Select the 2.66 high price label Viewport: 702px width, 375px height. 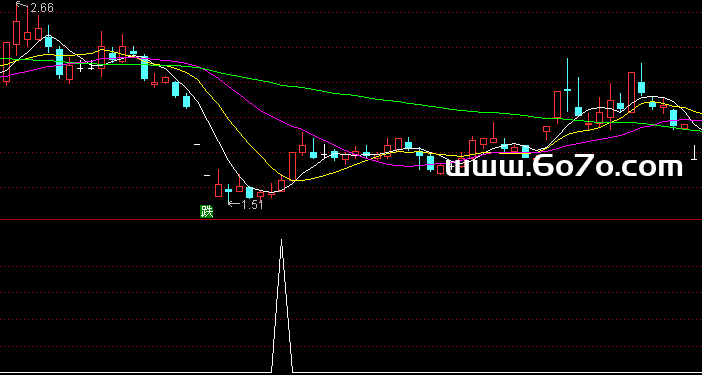point(42,8)
